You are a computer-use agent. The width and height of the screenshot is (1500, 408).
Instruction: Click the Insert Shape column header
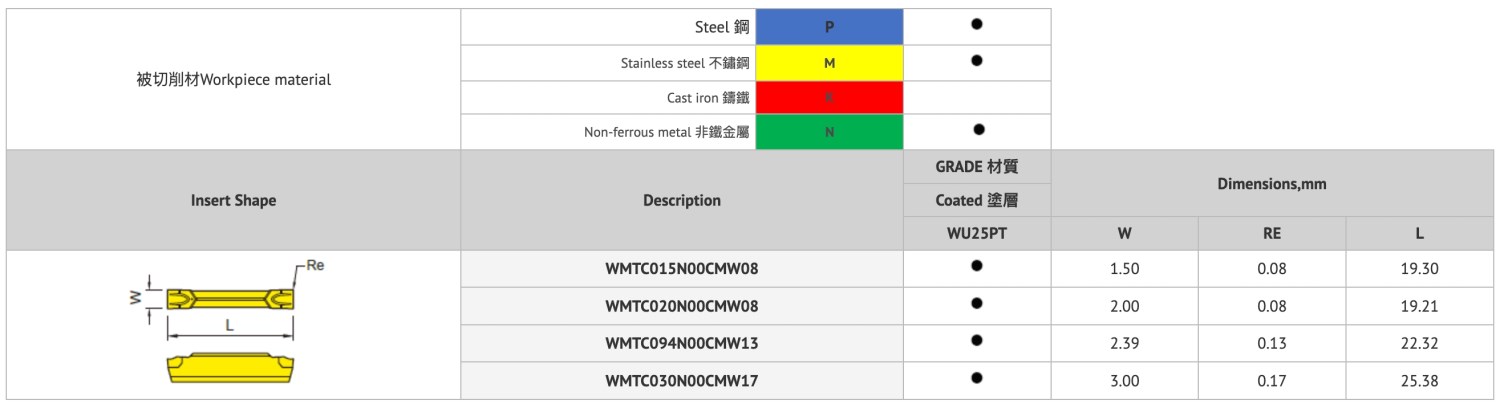coord(233,200)
